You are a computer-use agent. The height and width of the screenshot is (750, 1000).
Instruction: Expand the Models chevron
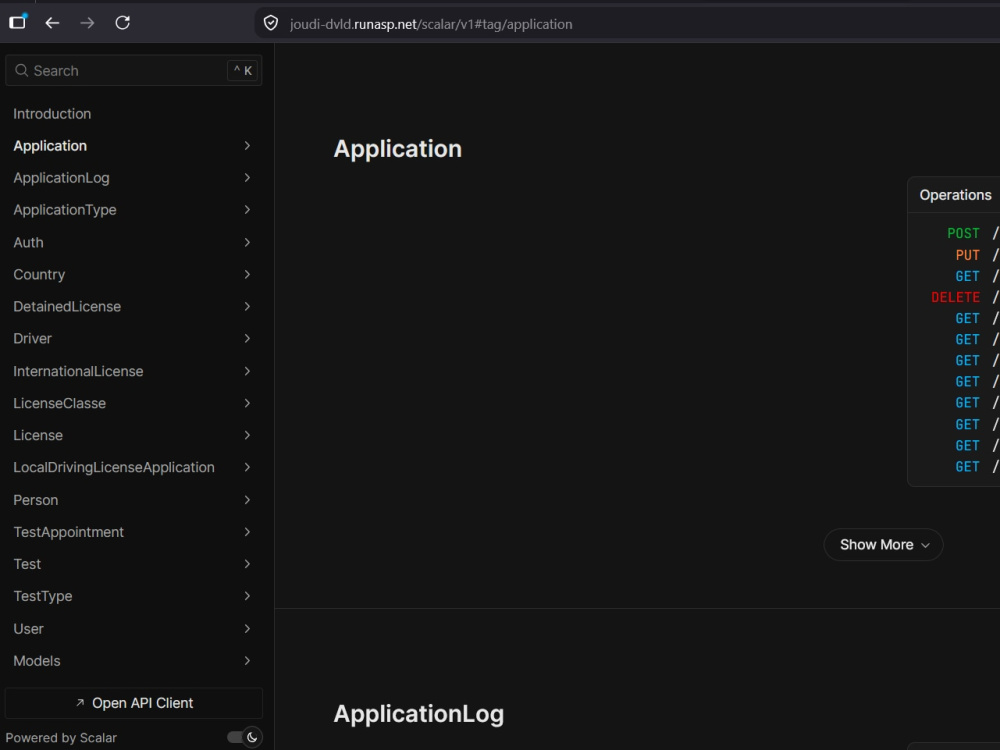[247, 661]
